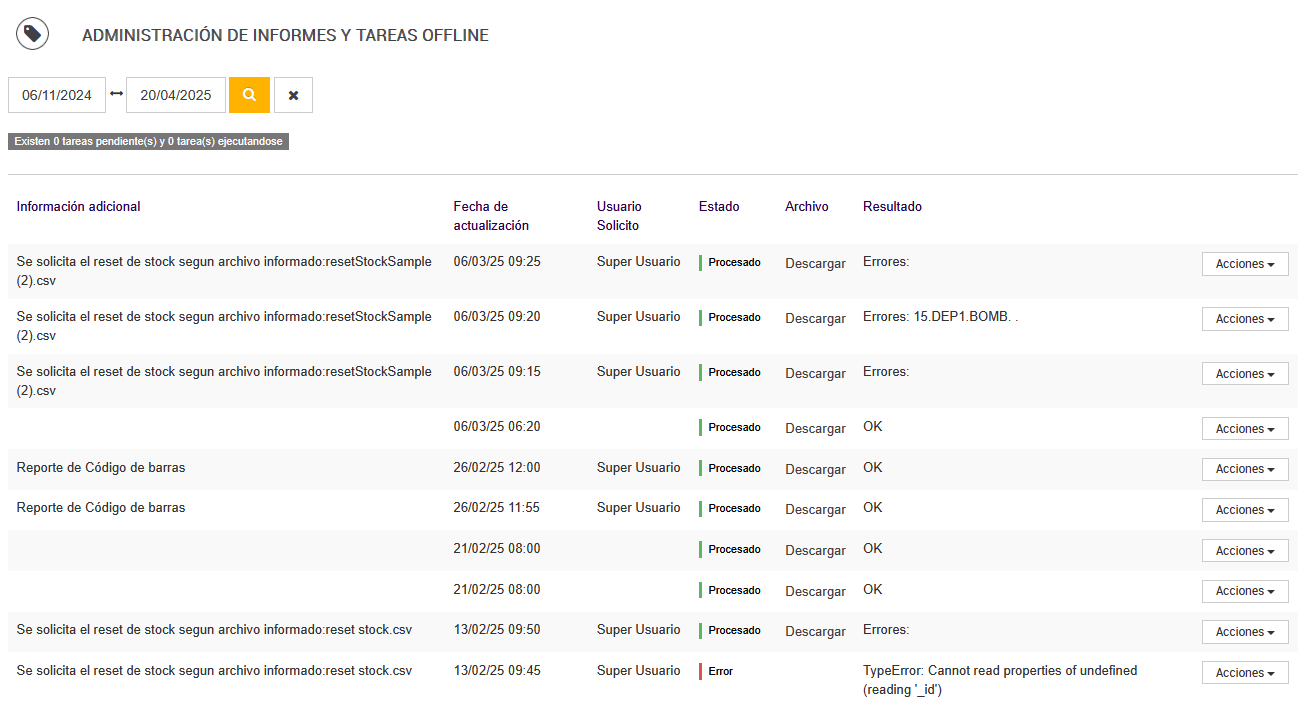Expand Acciones menu for 26/02/25 12:00 report
This screenshot has width=1299, height=706.
pos(1244,469)
